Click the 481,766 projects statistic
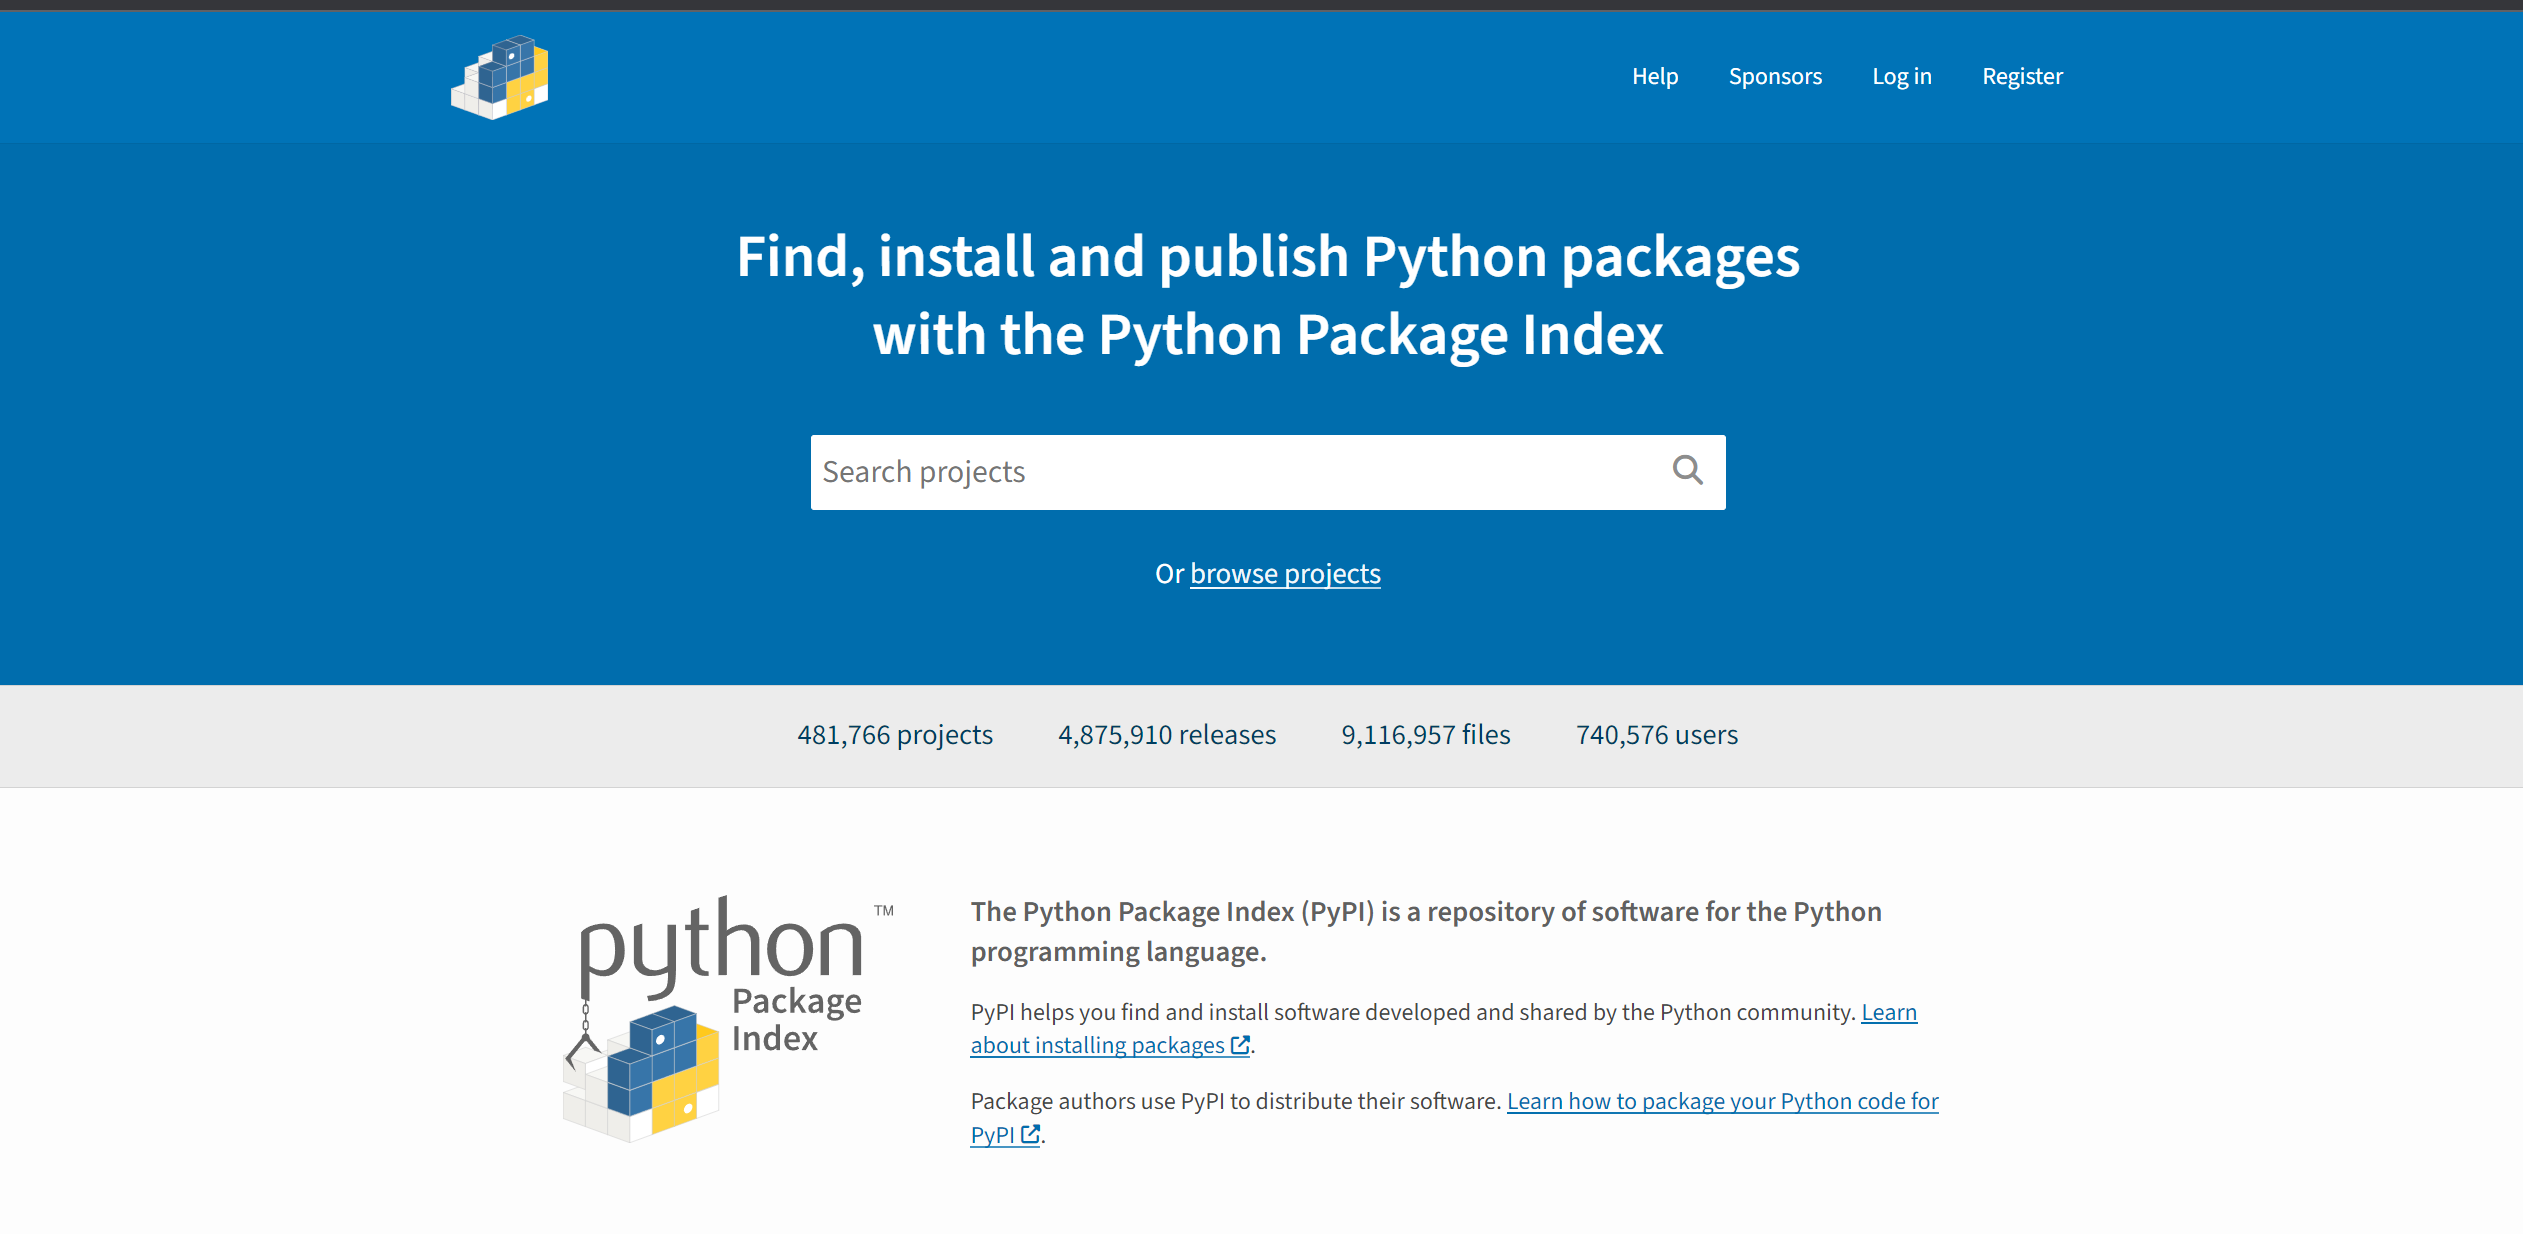 (895, 735)
